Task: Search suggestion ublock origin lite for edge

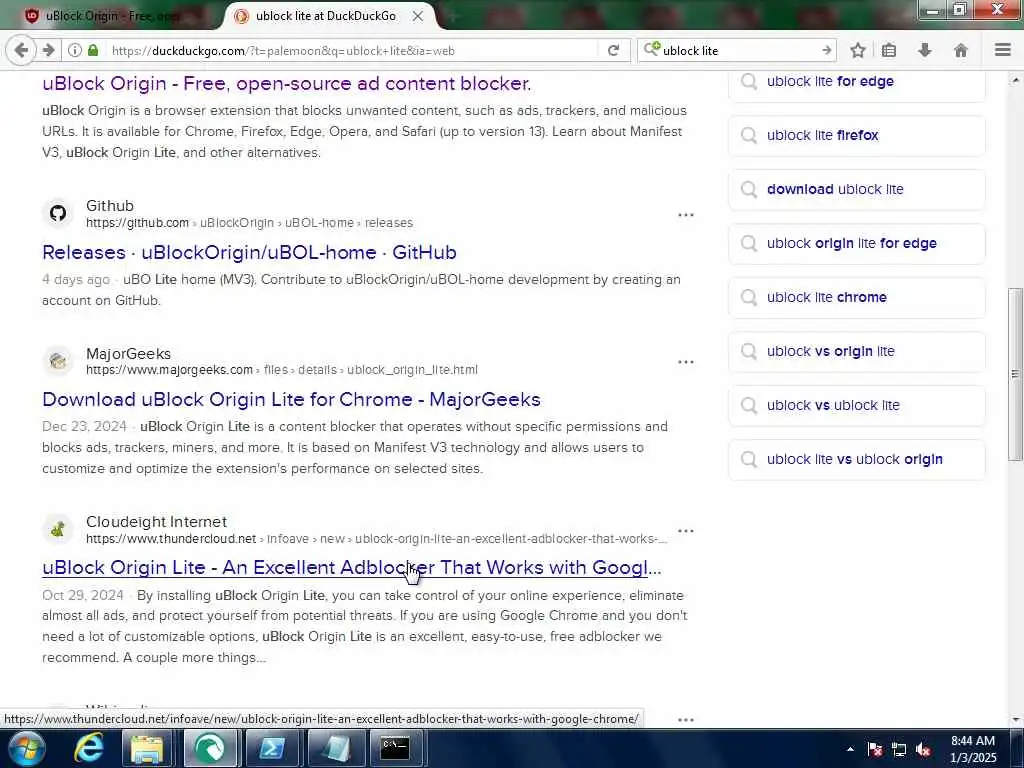Action: tap(857, 244)
